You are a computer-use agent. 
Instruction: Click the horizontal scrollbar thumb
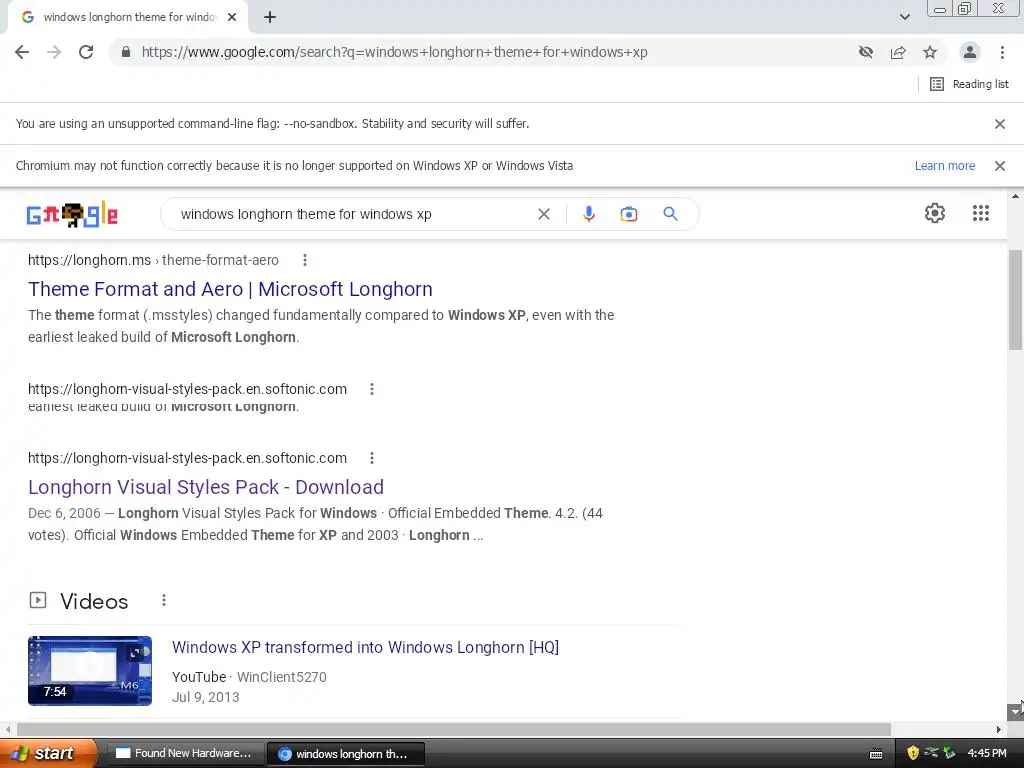coord(454,729)
